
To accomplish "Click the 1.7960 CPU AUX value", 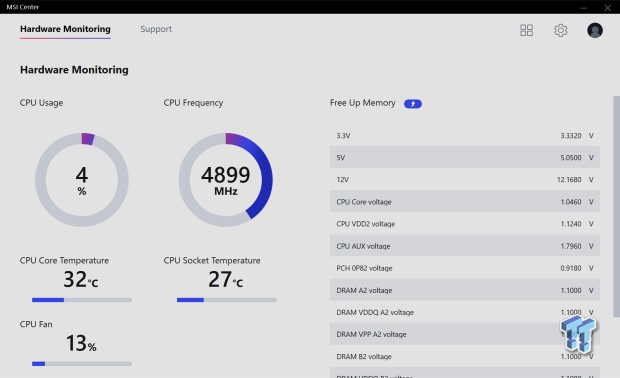I will point(571,246).
